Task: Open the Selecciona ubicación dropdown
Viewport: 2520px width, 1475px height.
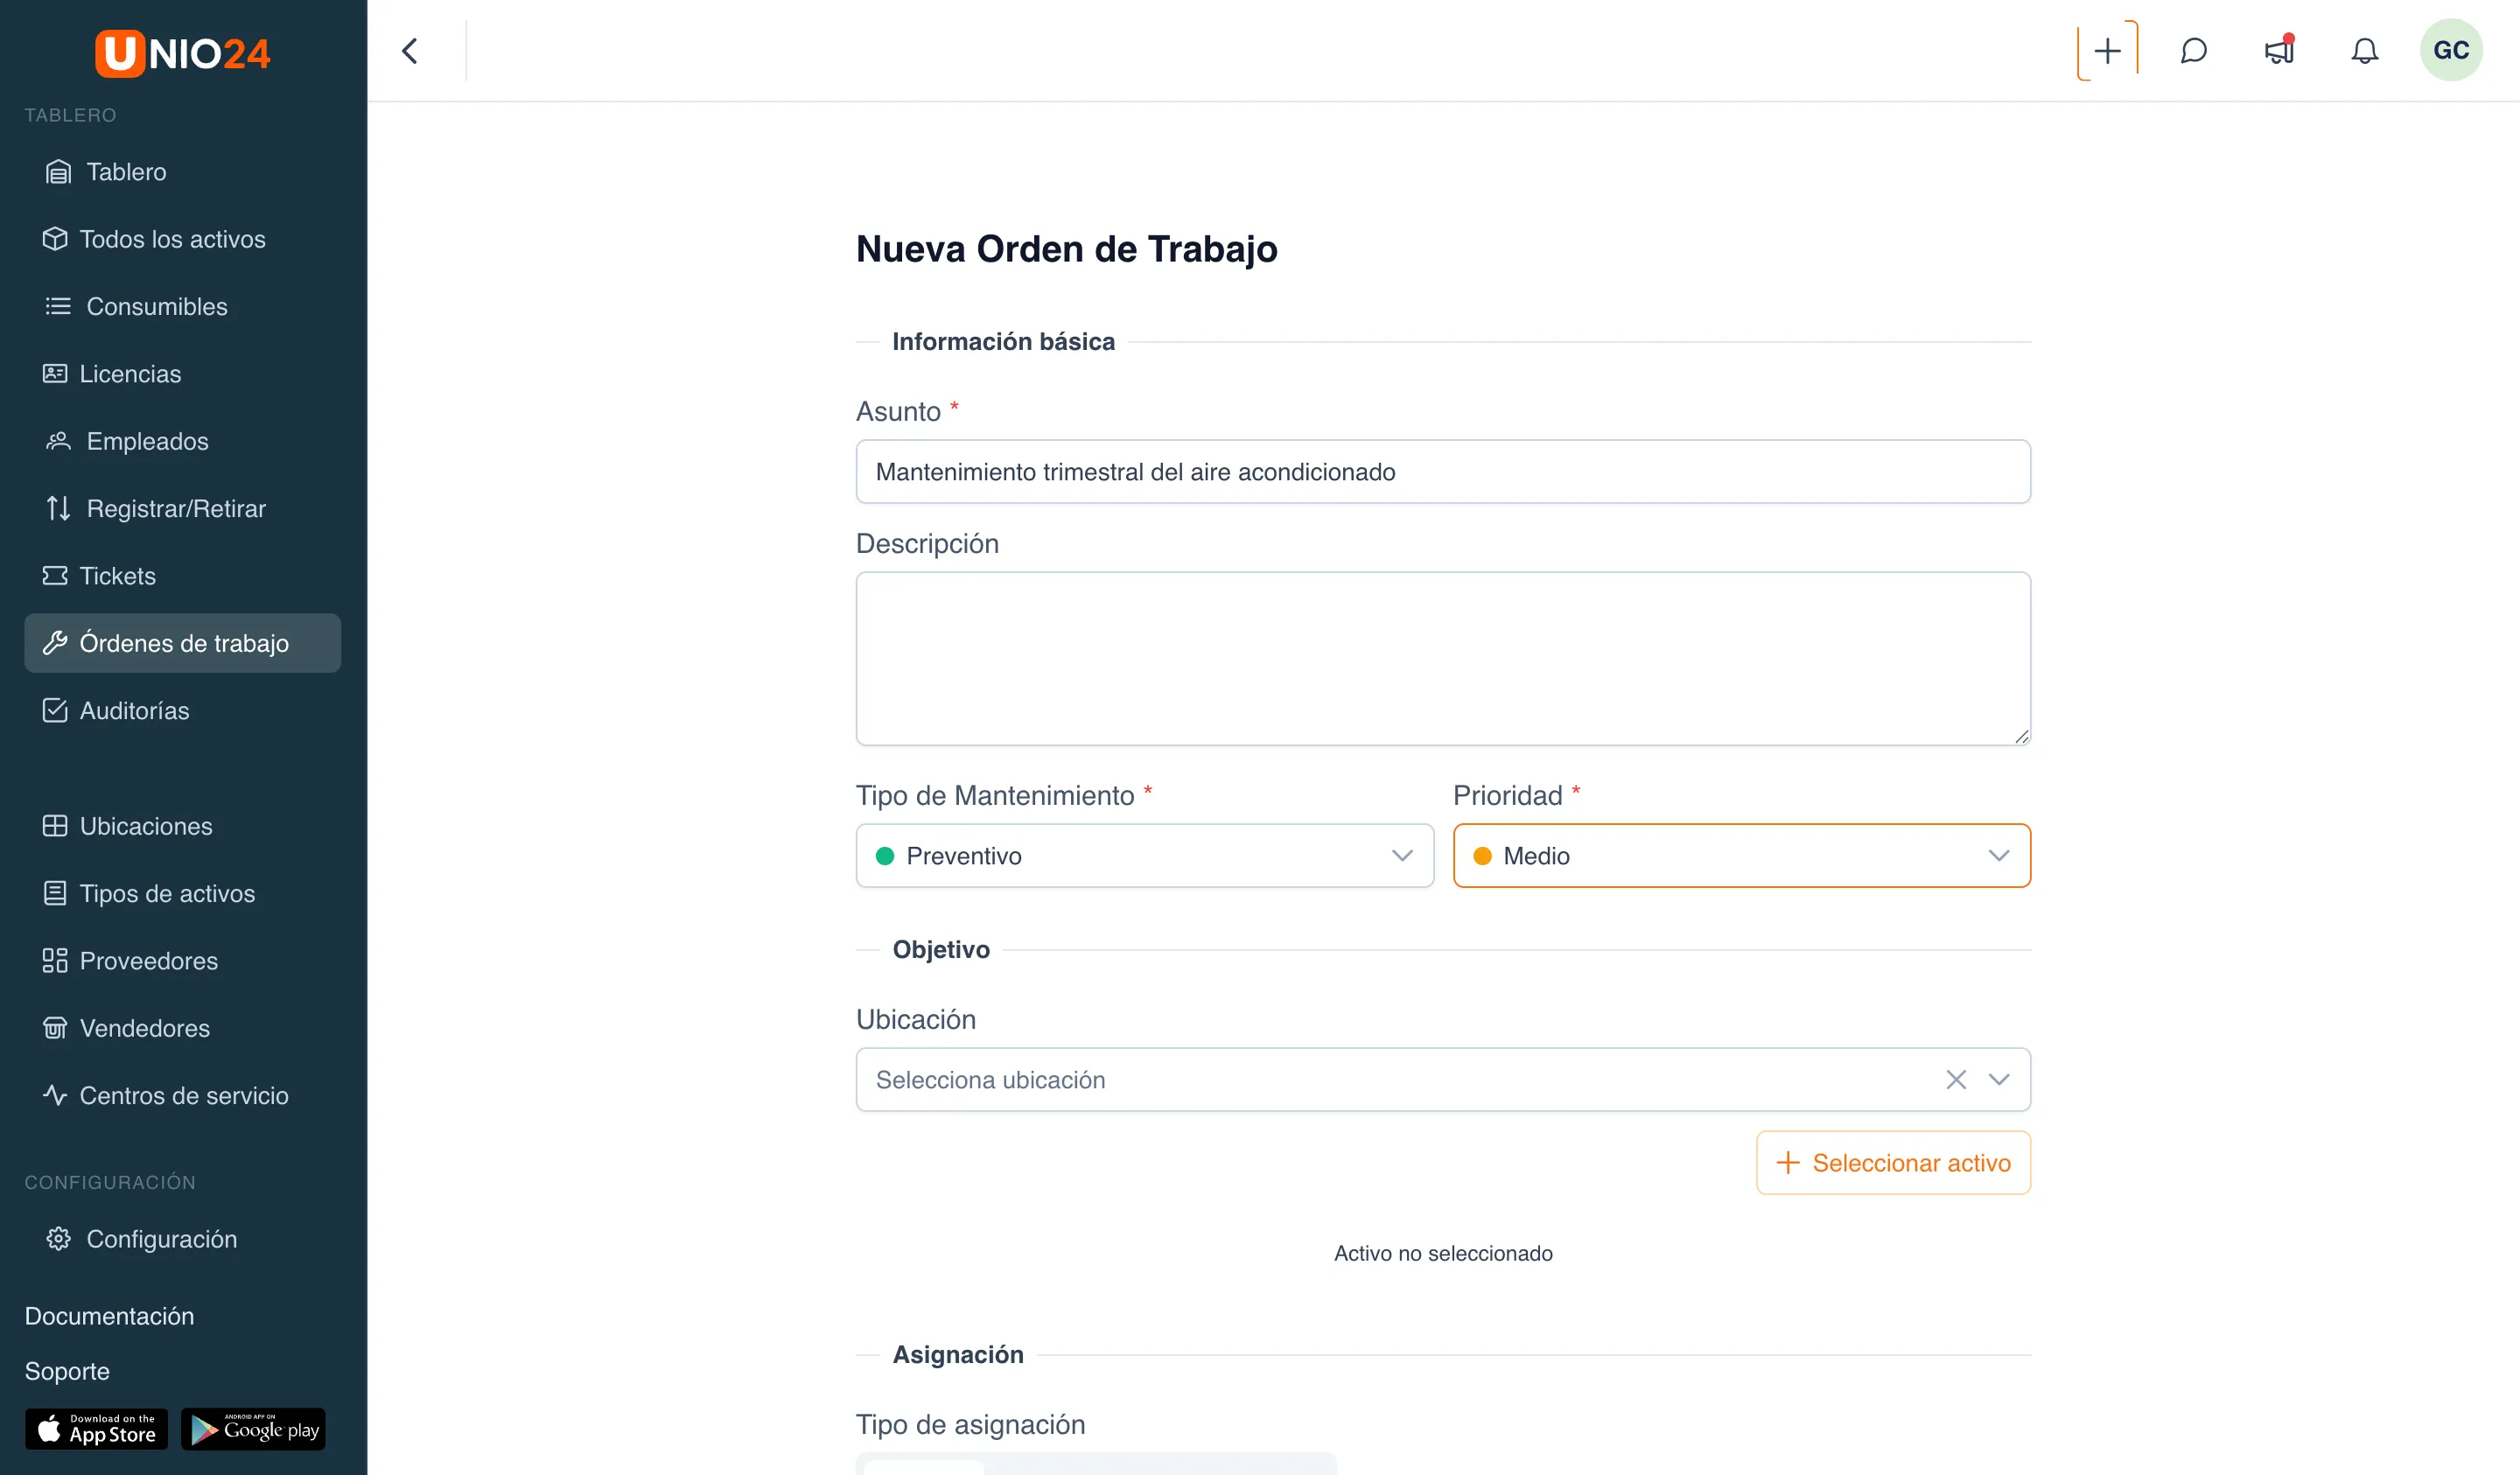Action: point(1443,1079)
